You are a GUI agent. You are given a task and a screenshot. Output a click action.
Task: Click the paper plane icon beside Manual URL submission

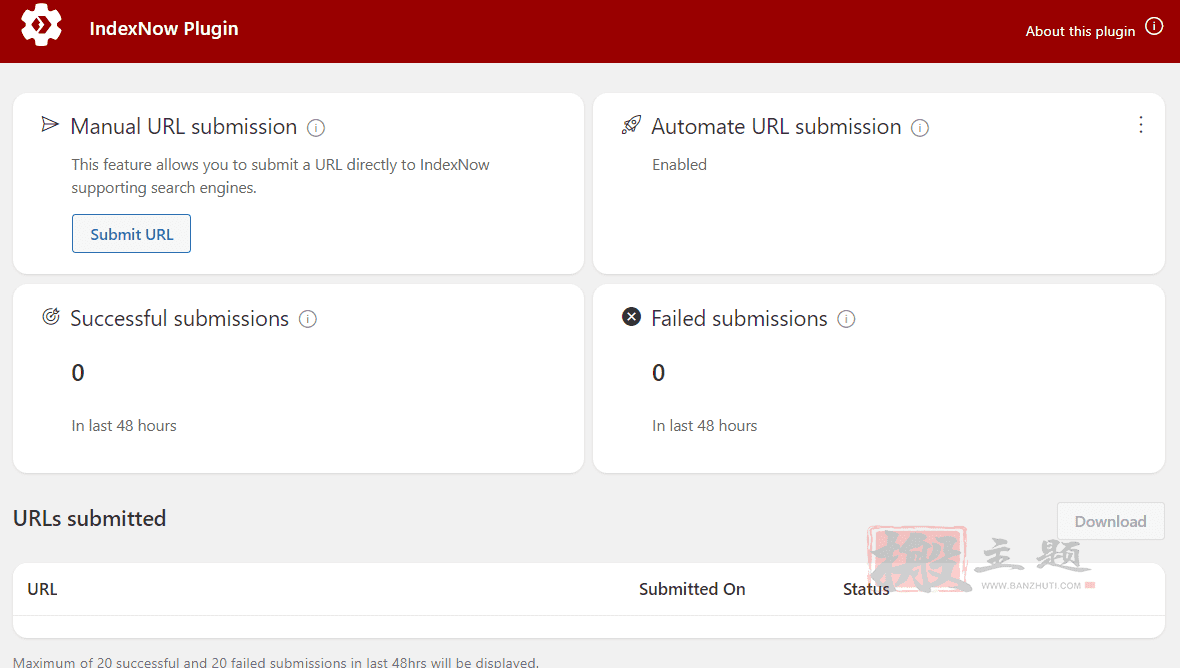pyautogui.click(x=50, y=124)
